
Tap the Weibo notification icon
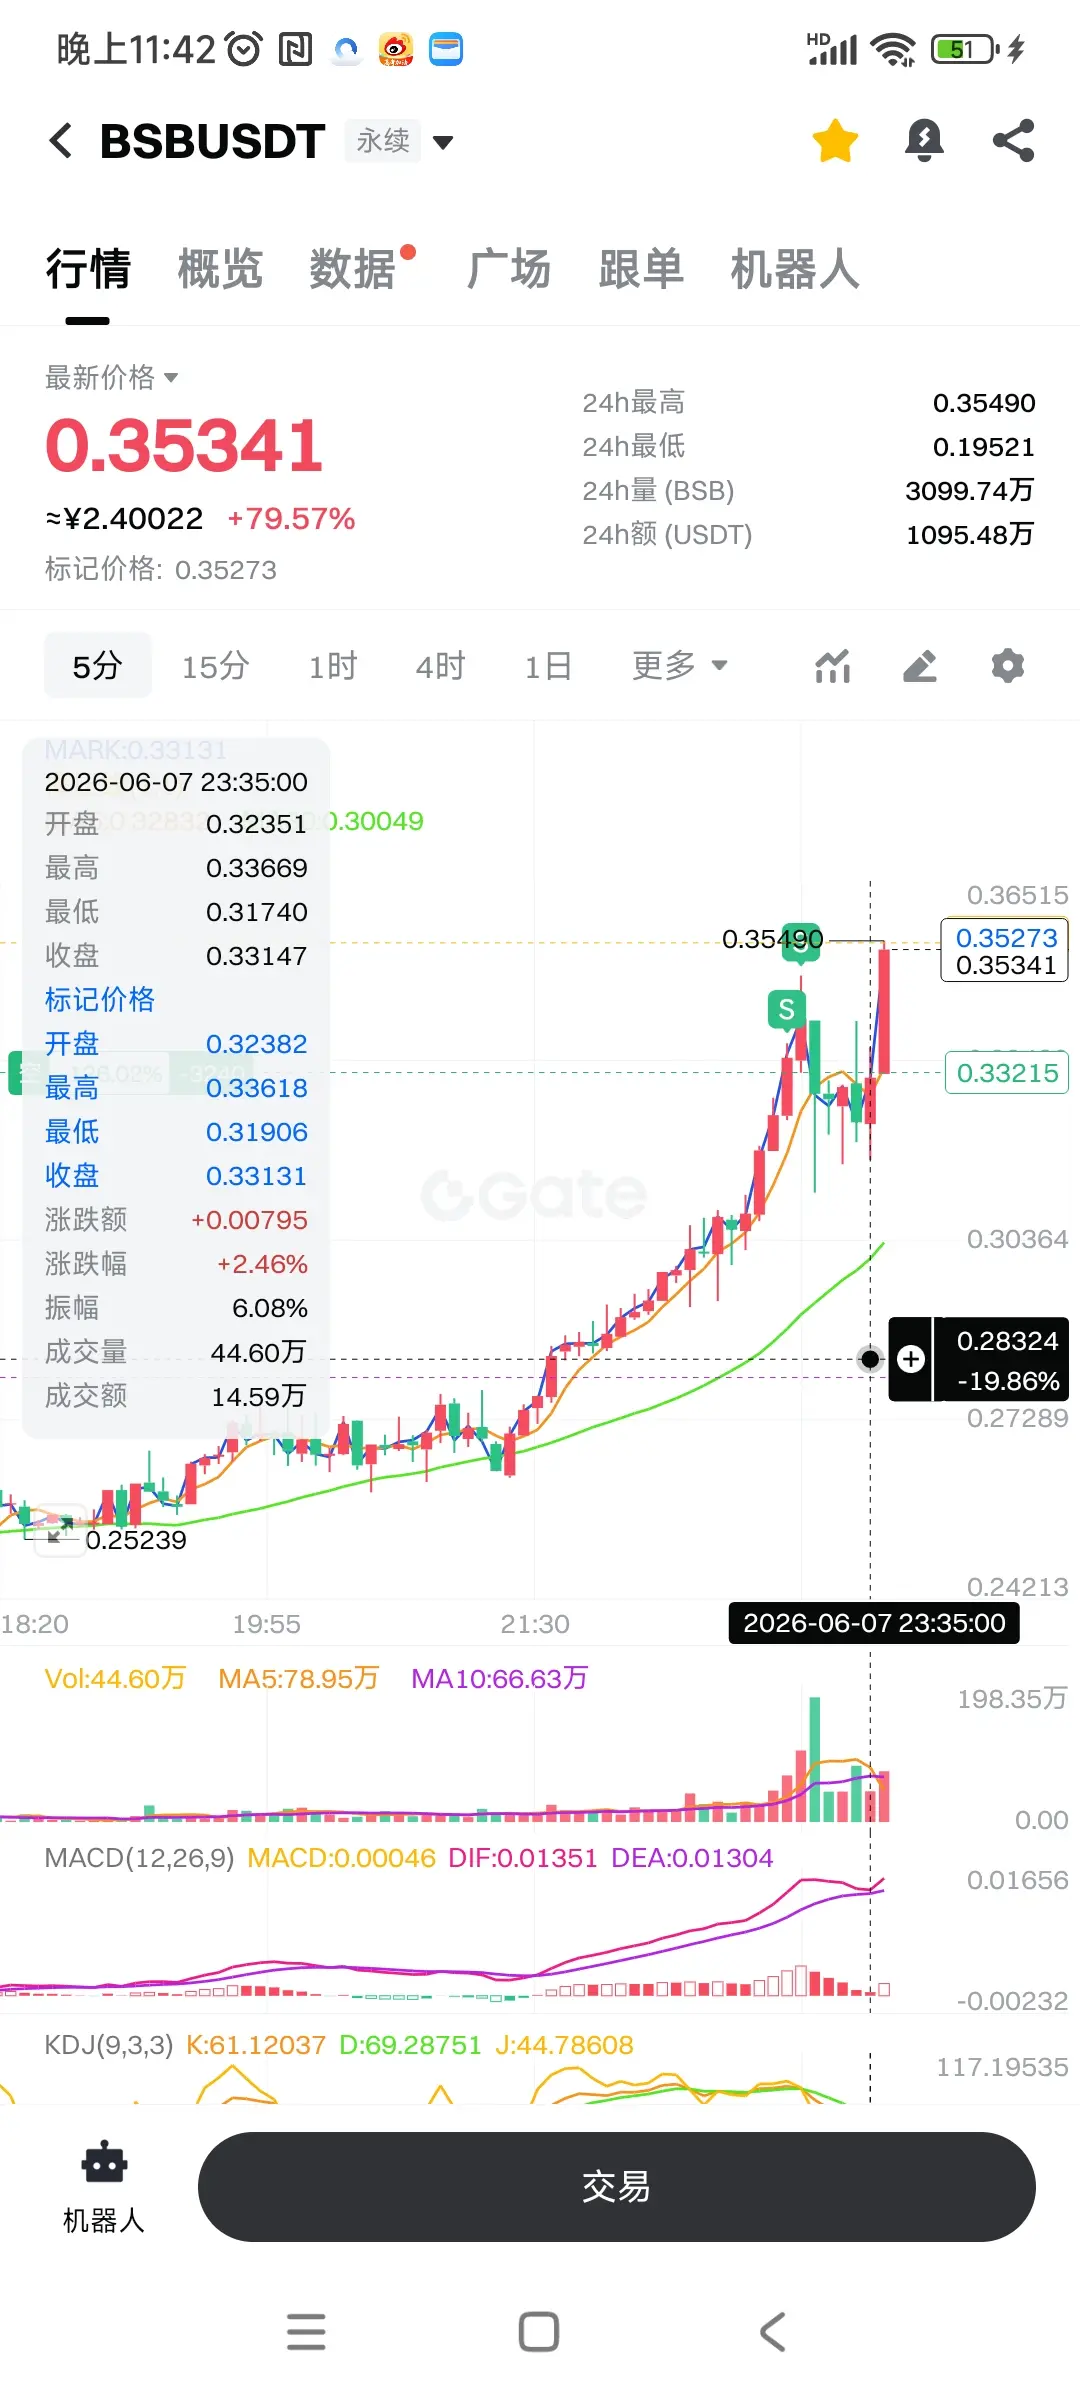396,49
